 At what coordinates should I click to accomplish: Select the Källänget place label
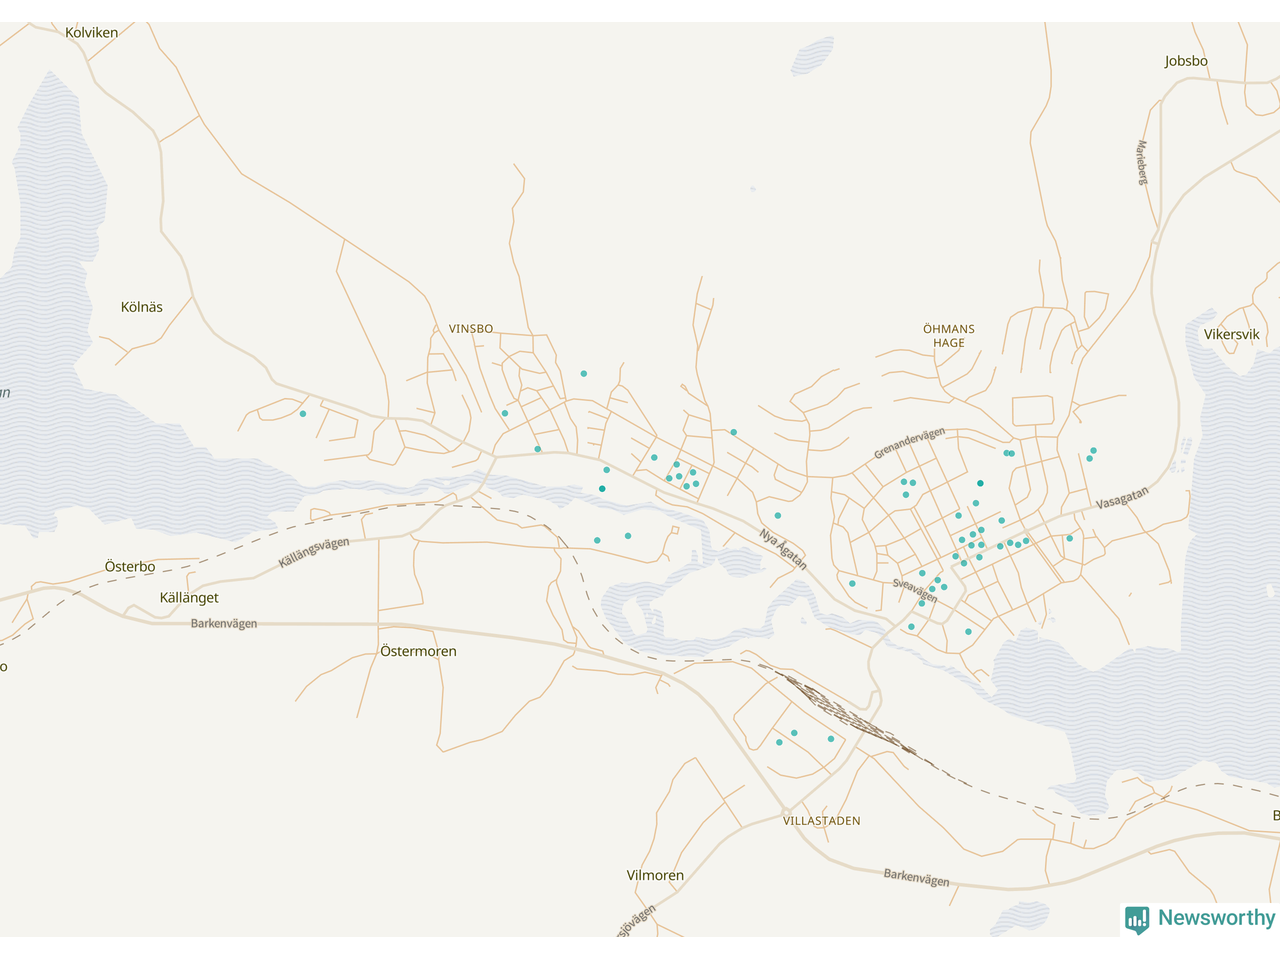189,598
